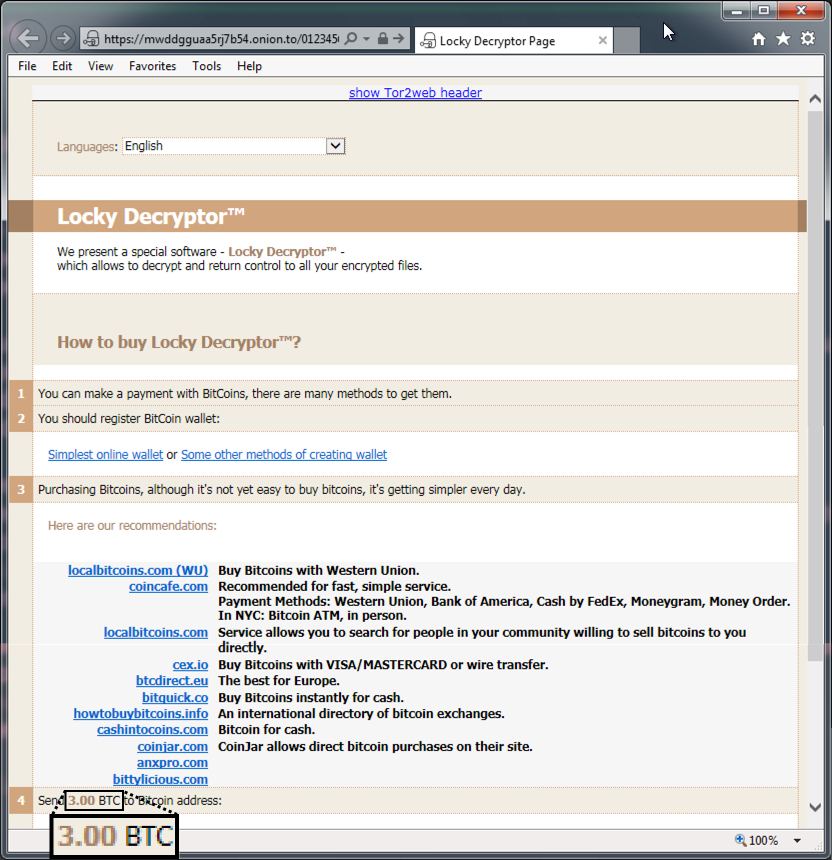
Task: Click the show Tor2web header link
Action: (x=415, y=93)
